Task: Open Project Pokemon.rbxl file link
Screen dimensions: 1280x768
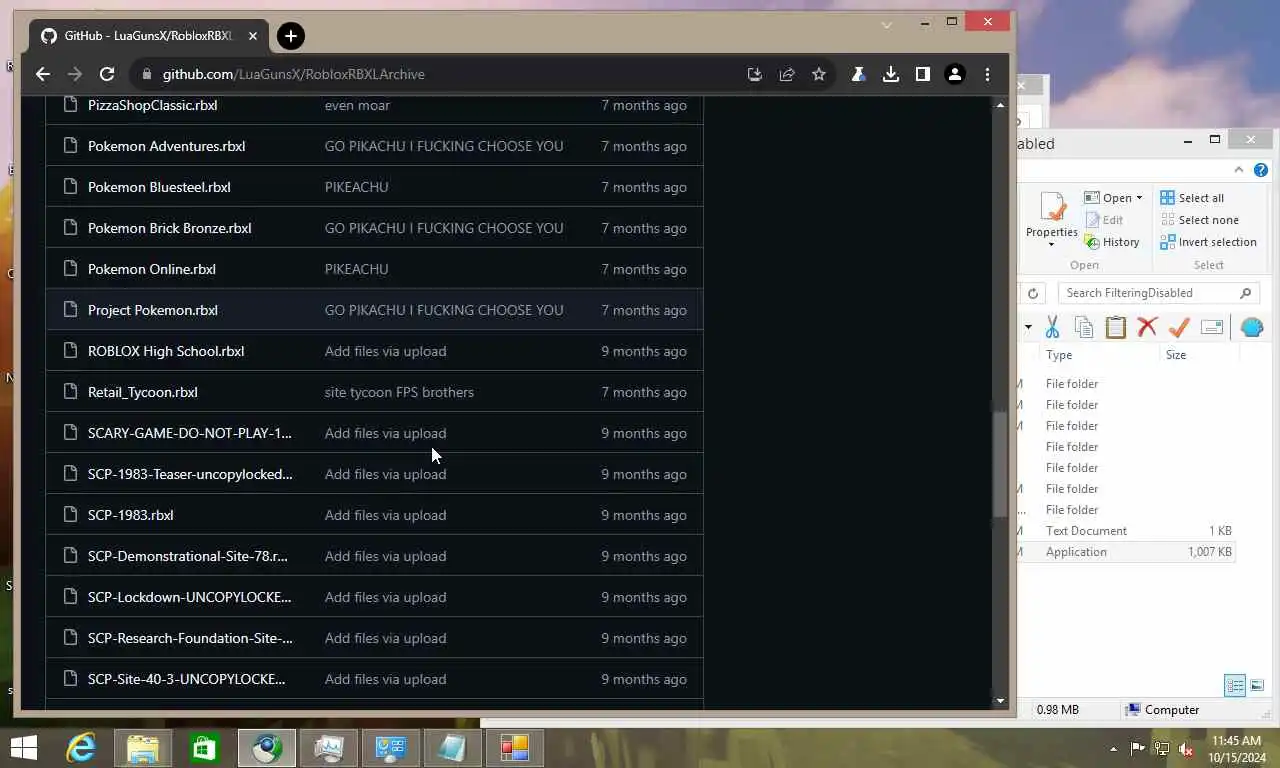Action: pyautogui.click(x=153, y=310)
